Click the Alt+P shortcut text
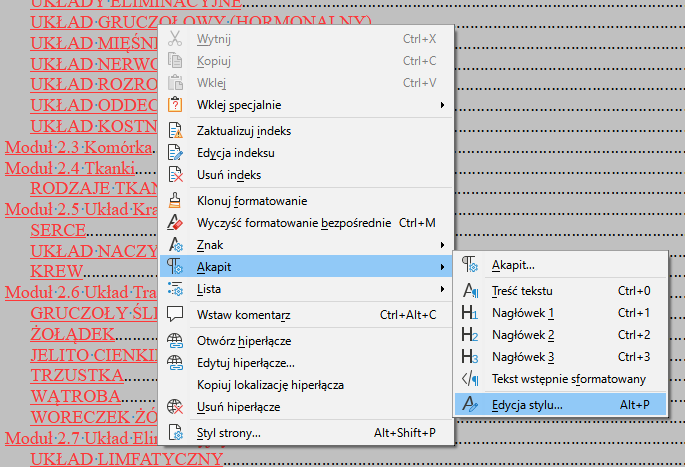Image resolution: width=685 pixels, height=467 pixels. click(x=635, y=405)
